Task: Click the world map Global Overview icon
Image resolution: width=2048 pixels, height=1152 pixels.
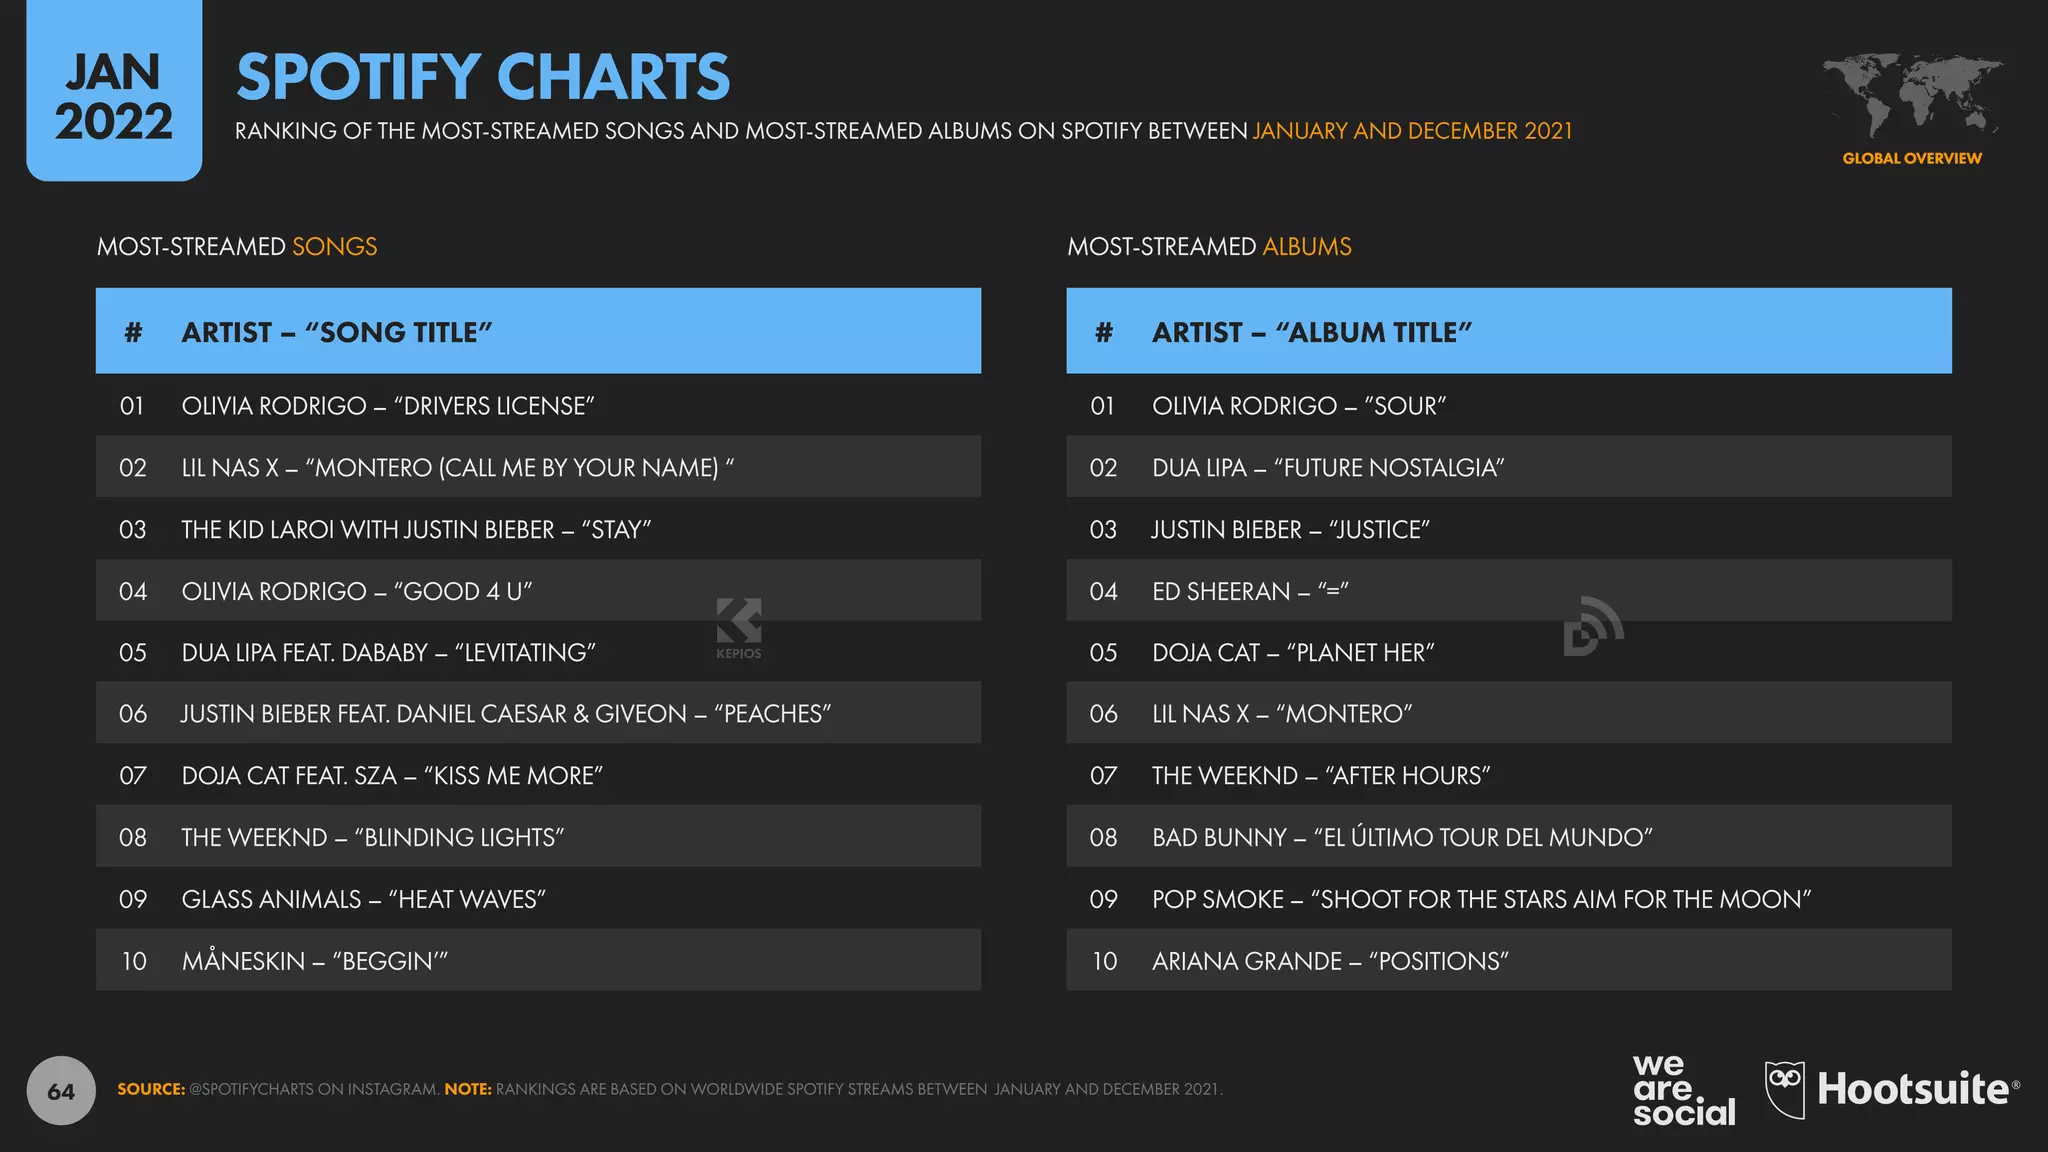Action: pyautogui.click(x=1911, y=96)
